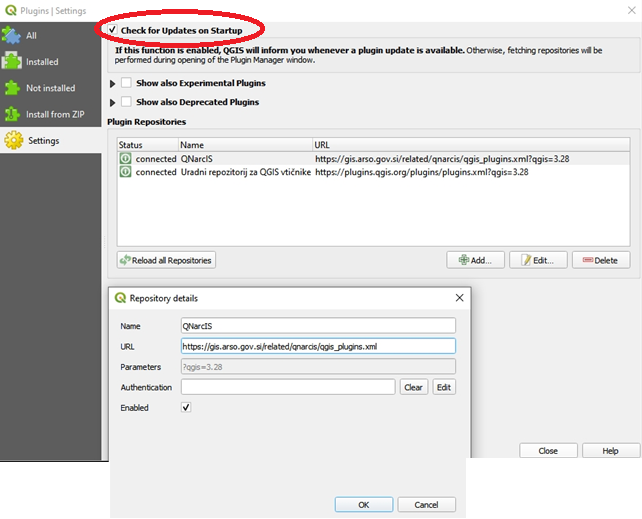The width and height of the screenshot is (642, 519).
Task: Open Help for the plugin manager
Action: tap(610, 450)
